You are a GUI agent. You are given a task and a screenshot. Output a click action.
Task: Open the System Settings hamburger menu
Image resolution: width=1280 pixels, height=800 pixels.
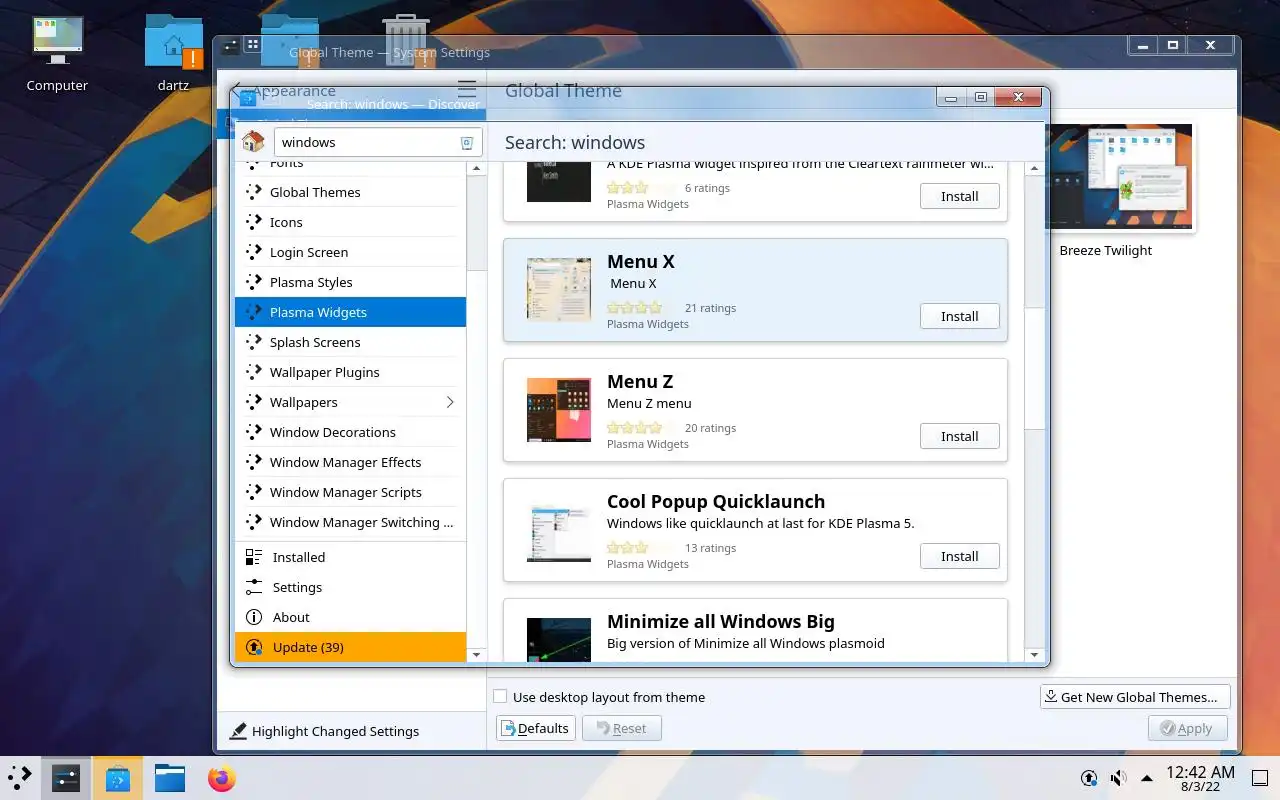[466, 90]
